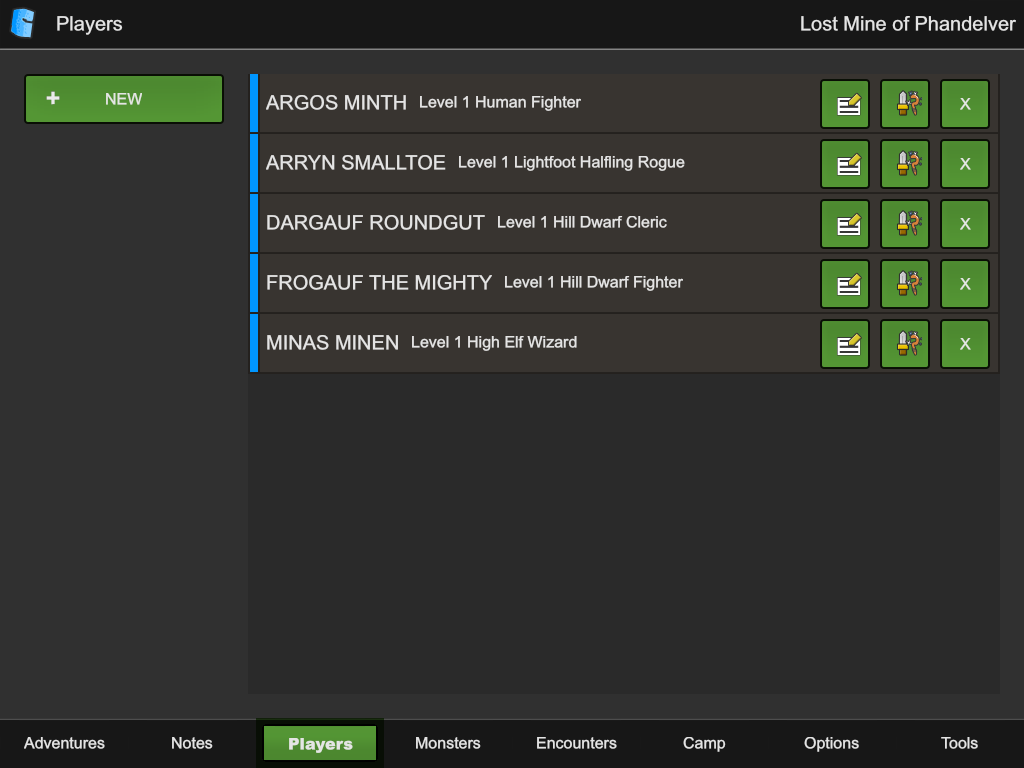
Task: Open the Encounters tab
Action: [x=576, y=743]
